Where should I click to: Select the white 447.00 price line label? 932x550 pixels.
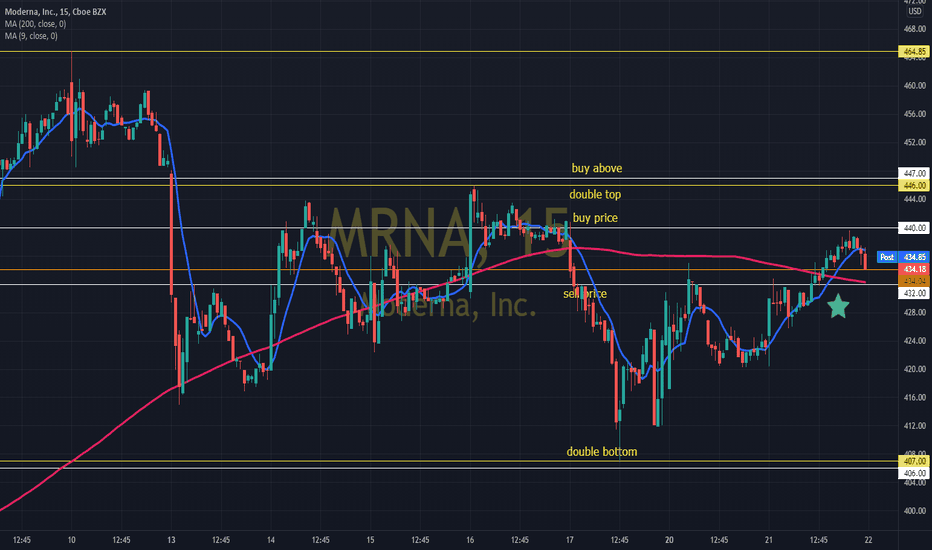pos(914,173)
